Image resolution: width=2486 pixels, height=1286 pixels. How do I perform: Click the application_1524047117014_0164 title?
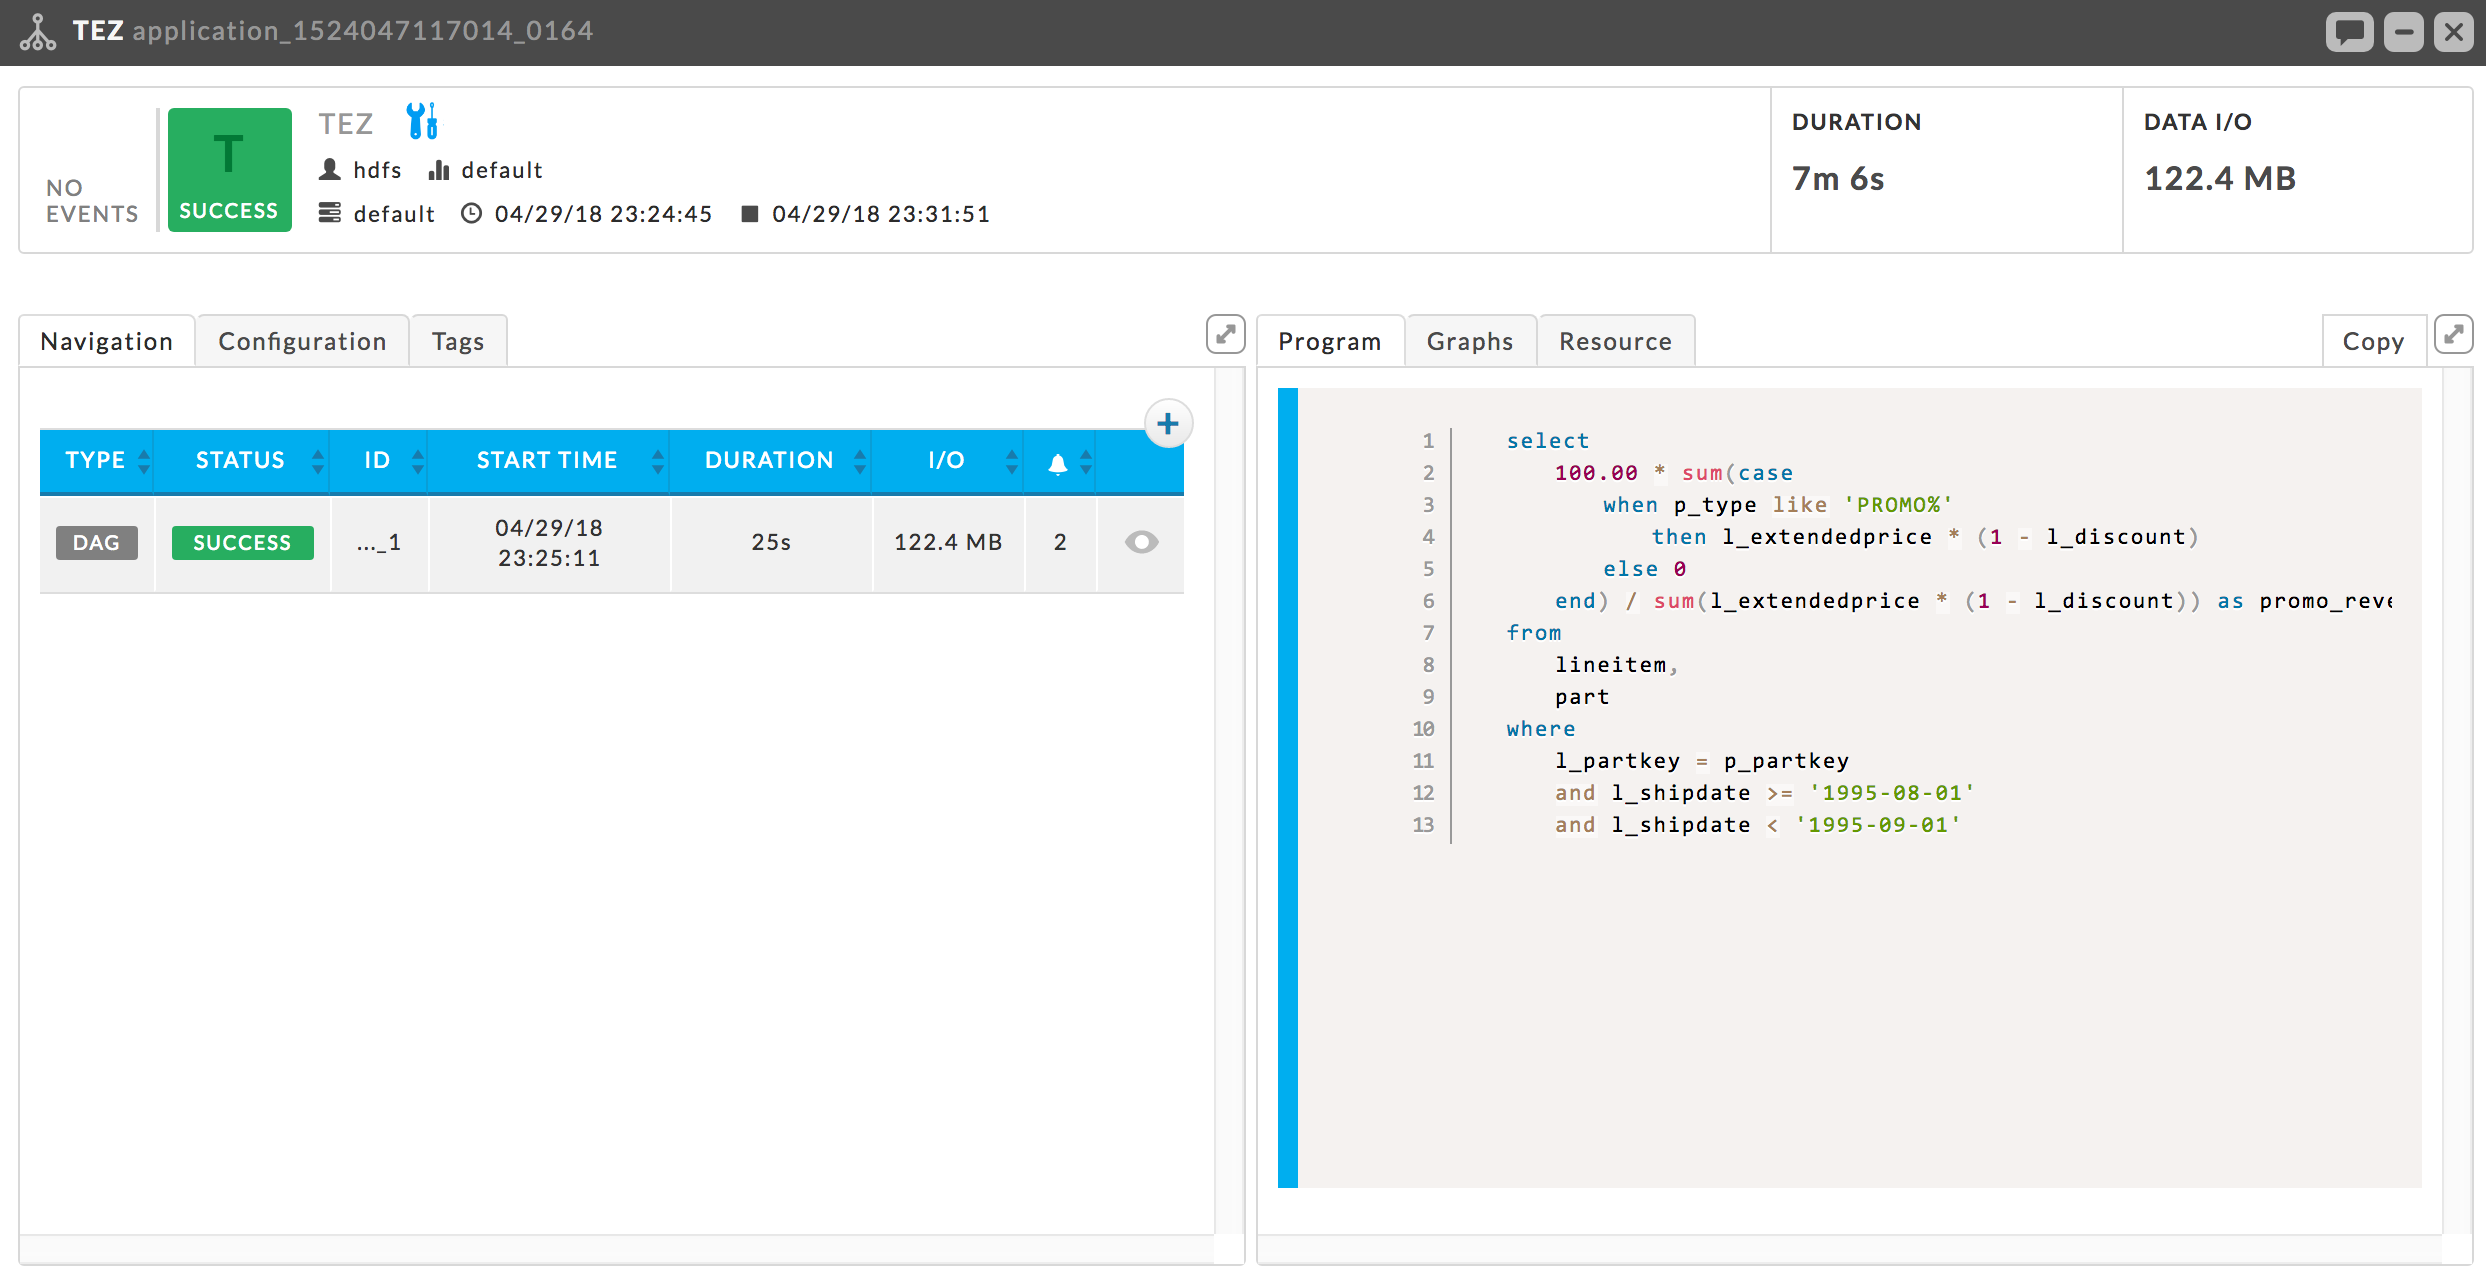coord(363,31)
